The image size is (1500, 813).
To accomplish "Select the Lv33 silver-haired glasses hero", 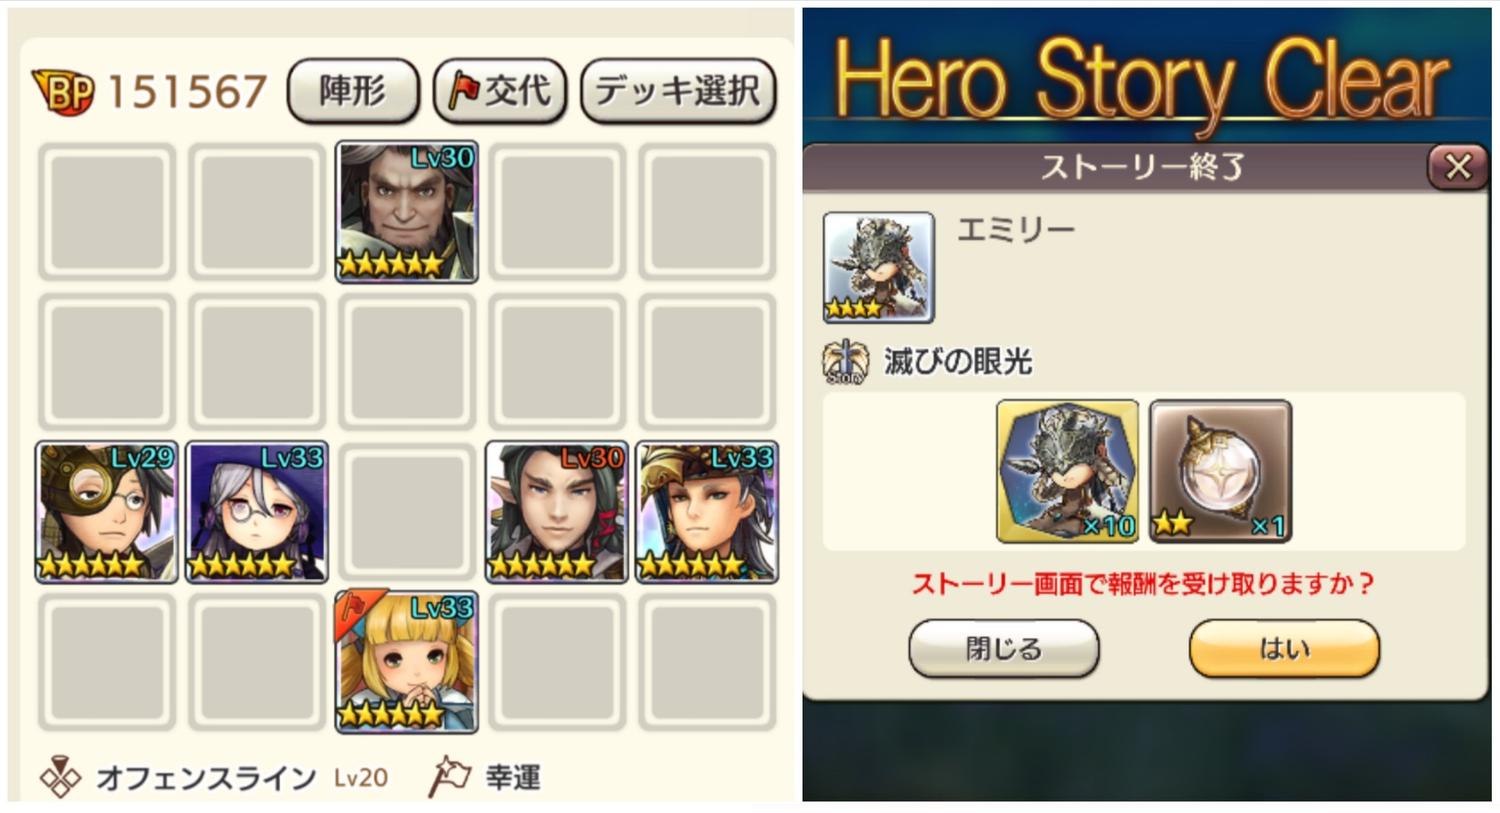I will [257, 511].
